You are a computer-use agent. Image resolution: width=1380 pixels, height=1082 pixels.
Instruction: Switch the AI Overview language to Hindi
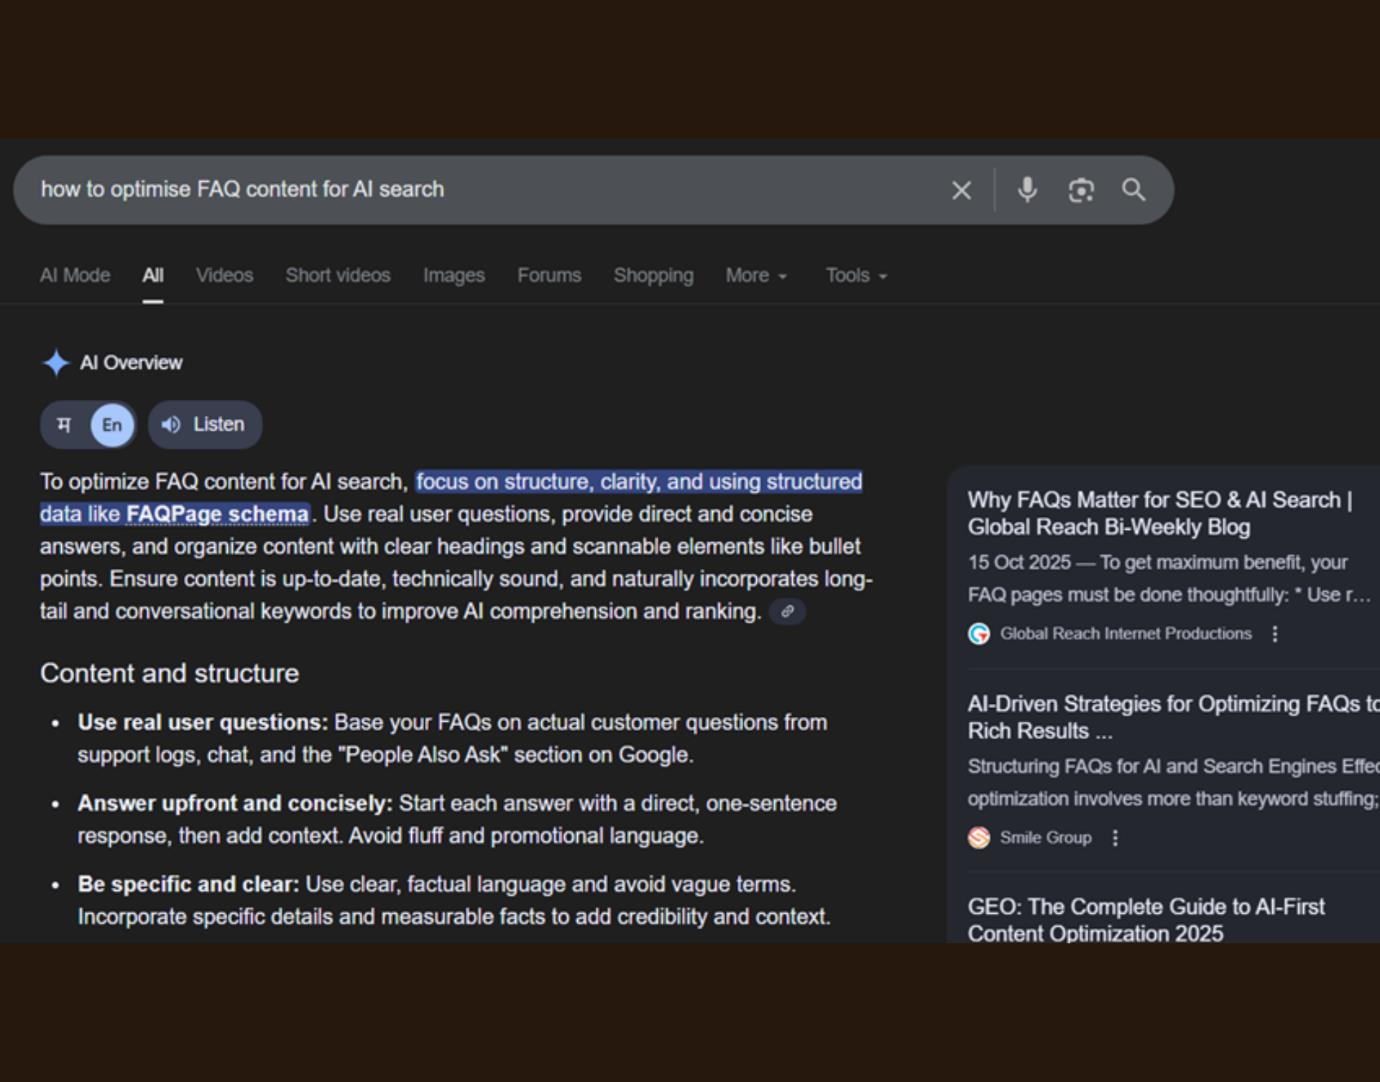click(62, 424)
